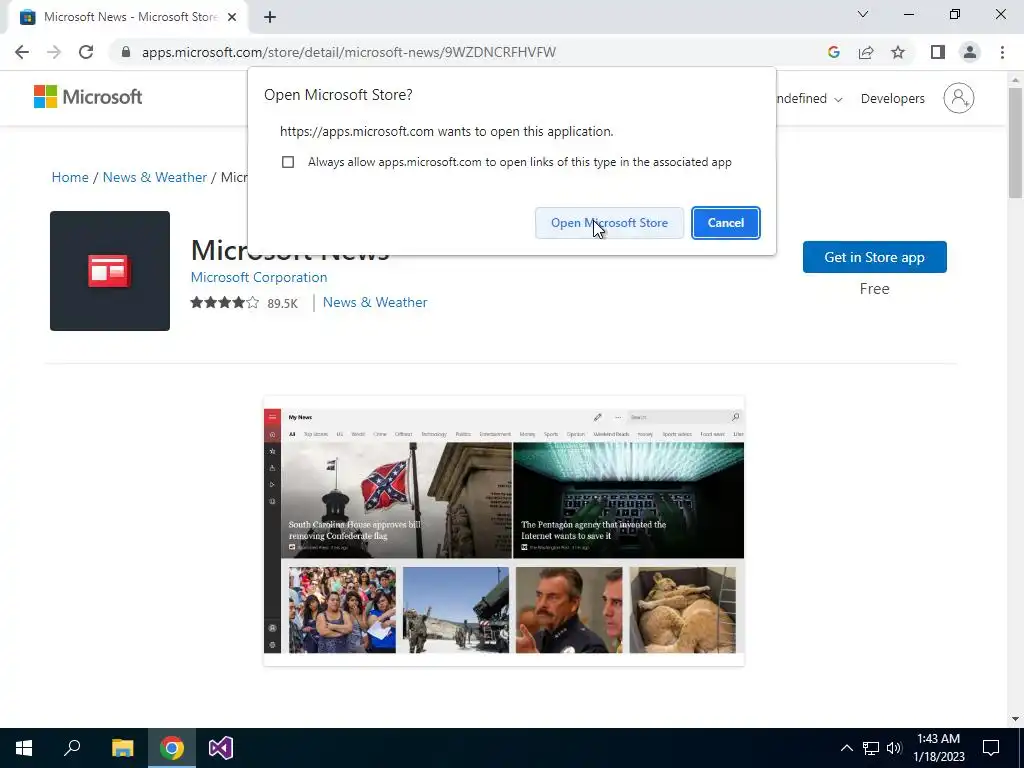Bookmark this page with star icon
Viewport: 1024px width, 768px height.
898,52
